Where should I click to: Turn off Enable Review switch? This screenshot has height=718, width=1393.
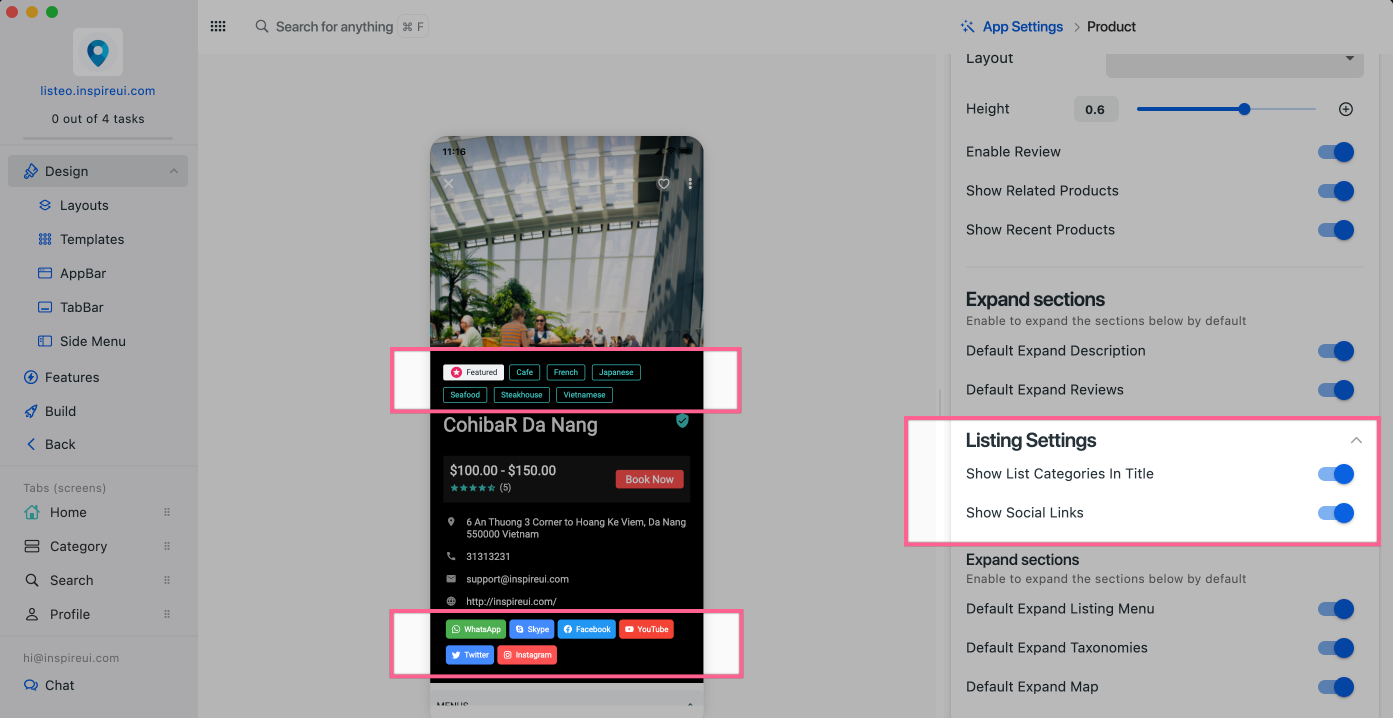tap(1335, 152)
